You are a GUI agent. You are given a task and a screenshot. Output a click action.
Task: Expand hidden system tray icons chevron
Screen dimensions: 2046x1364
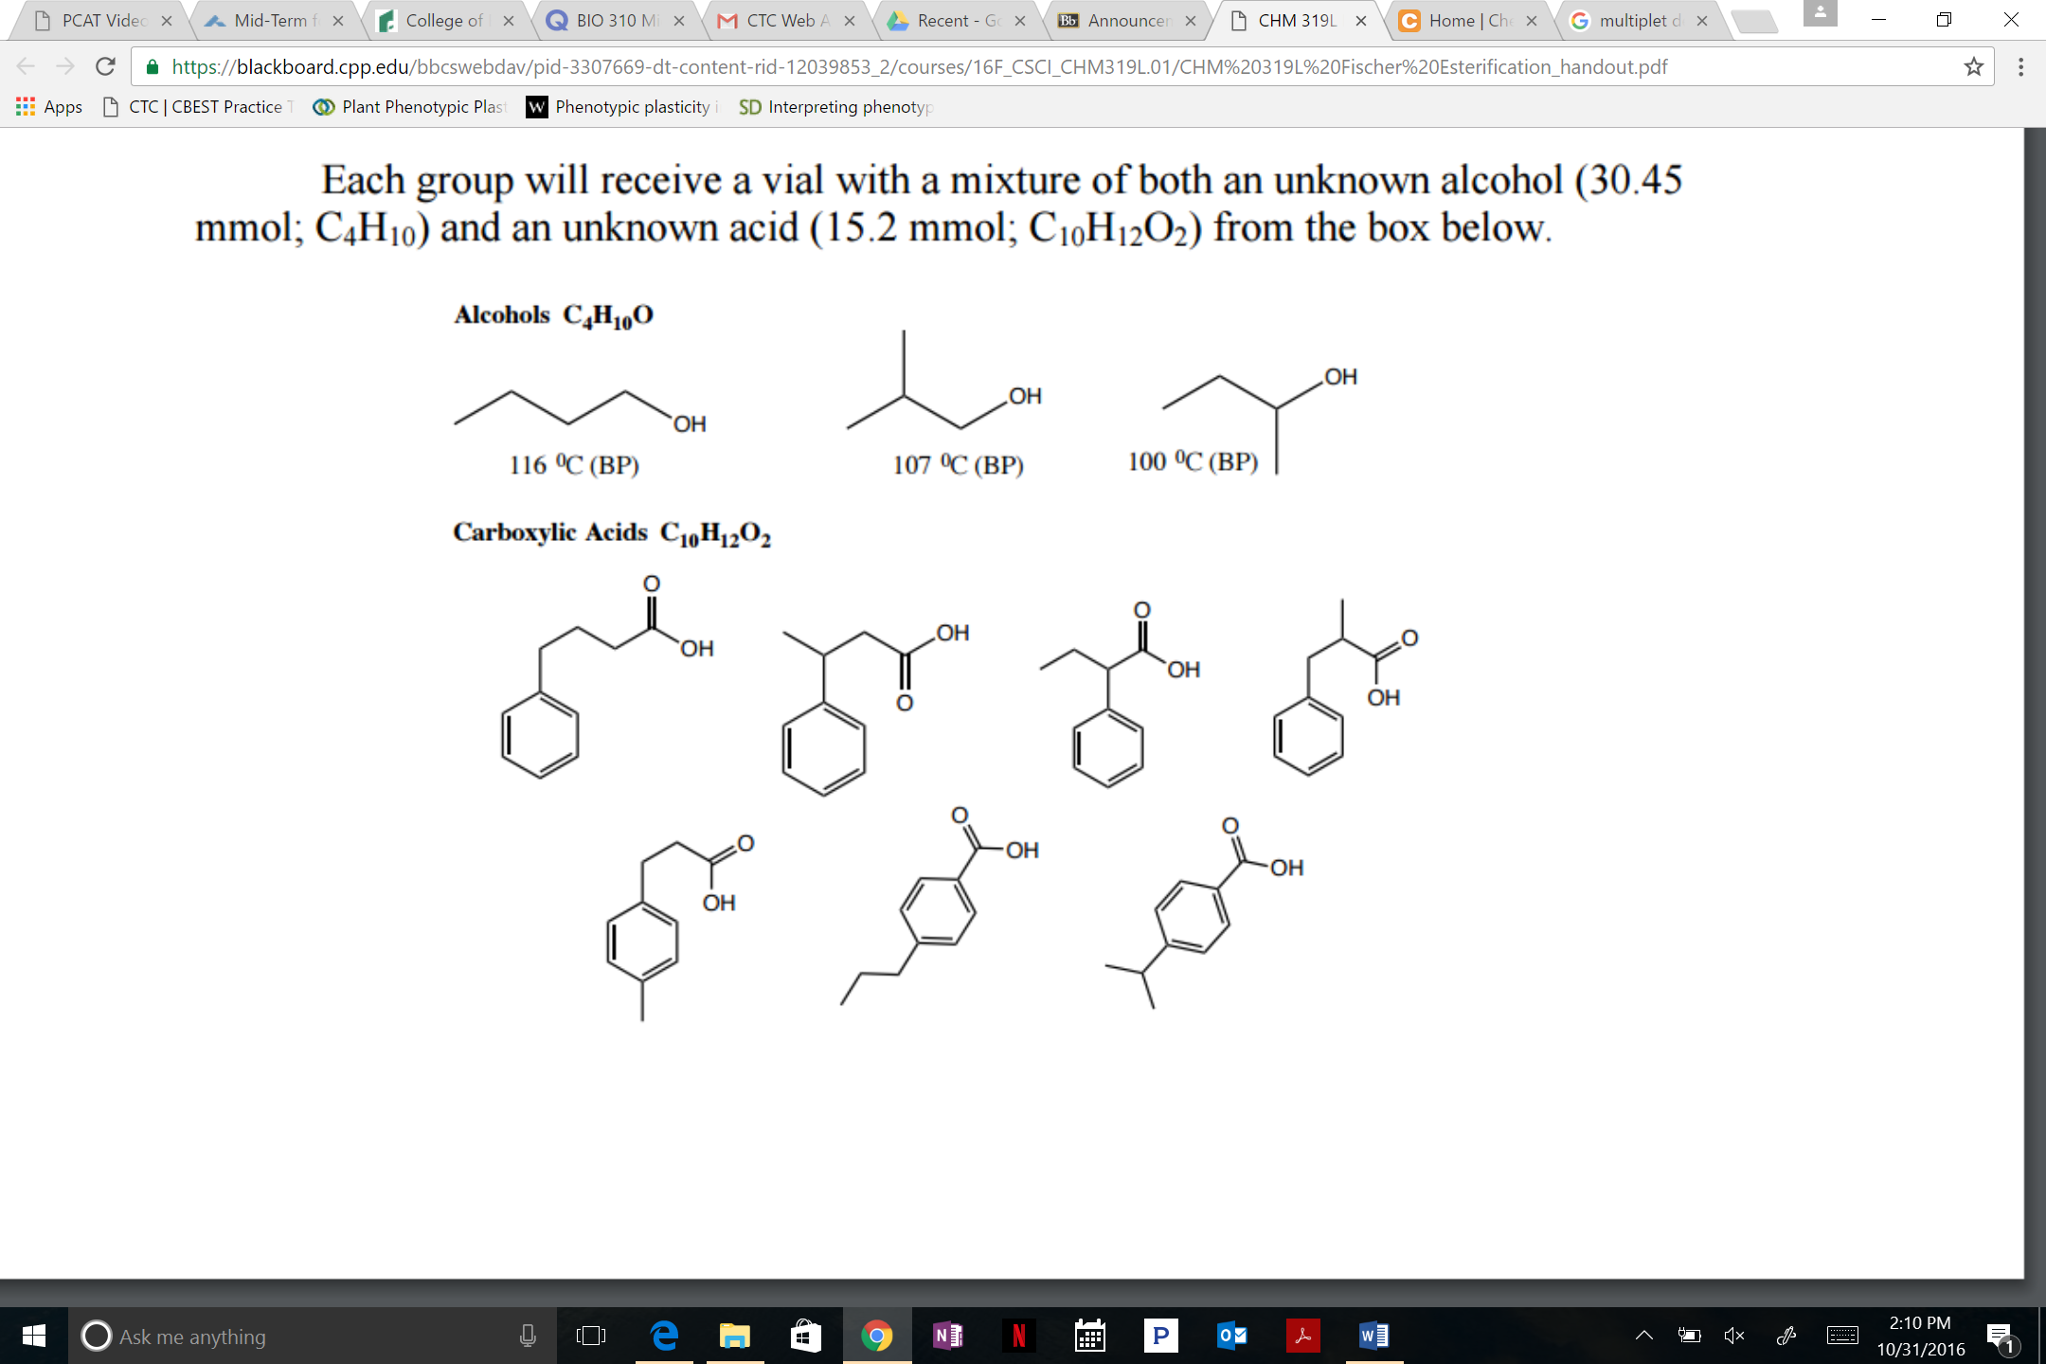tap(1643, 1333)
